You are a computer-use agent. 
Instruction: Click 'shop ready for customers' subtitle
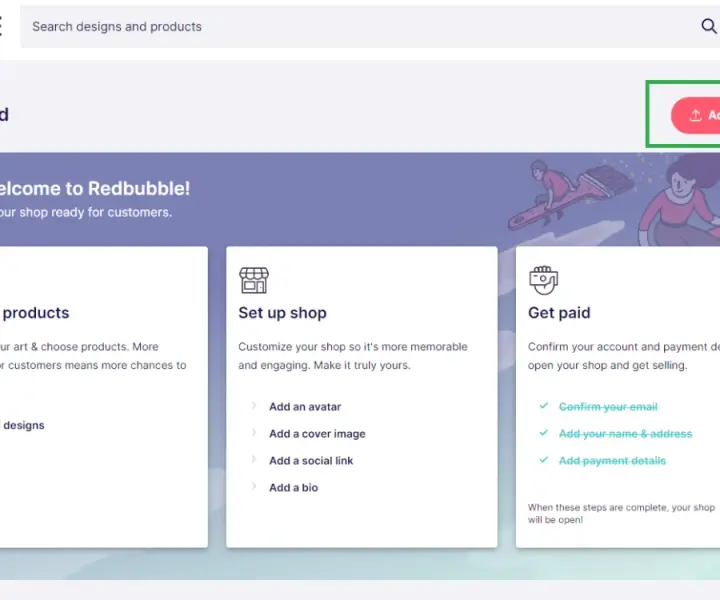(x=86, y=213)
